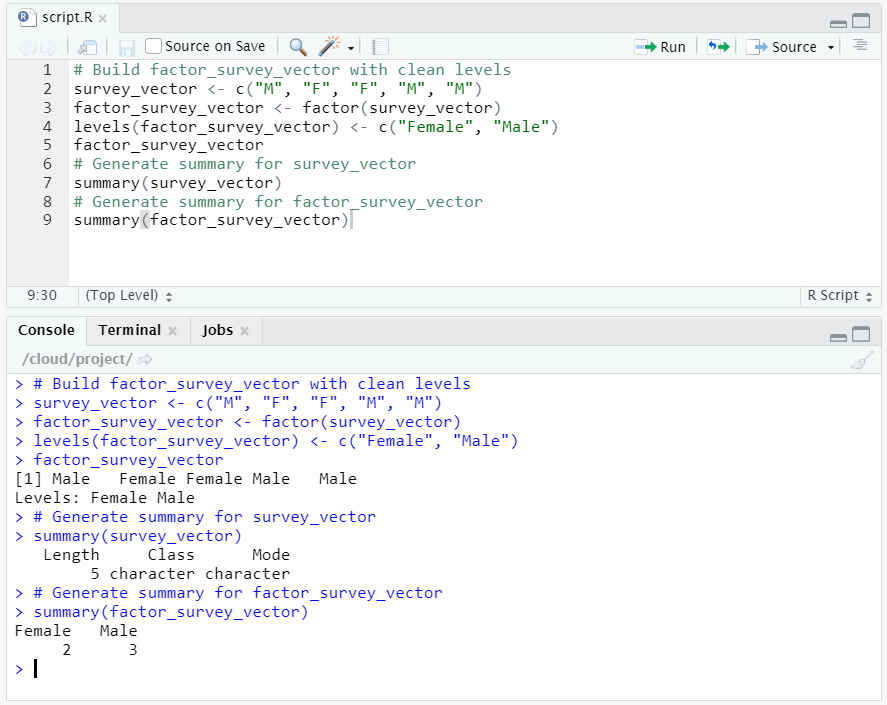Viewport: 887px width, 705px height.
Task: Click the forward navigation arrow
Action: (48, 46)
